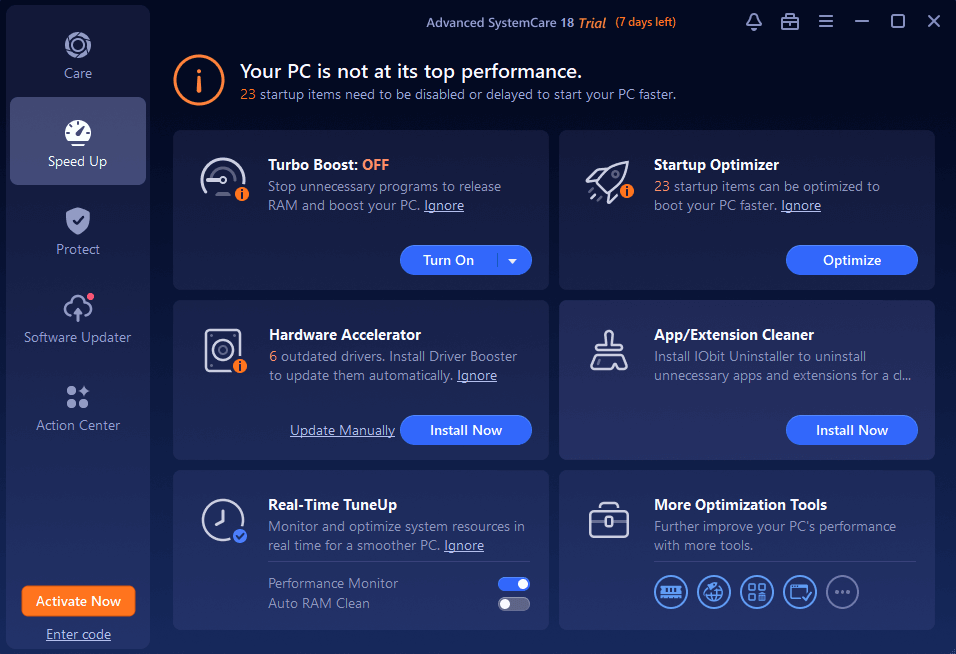Image resolution: width=956 pixels, height=654 pixels.
Task: Click the App/Extension Cleaner brush icon
Action: [608, 350]
